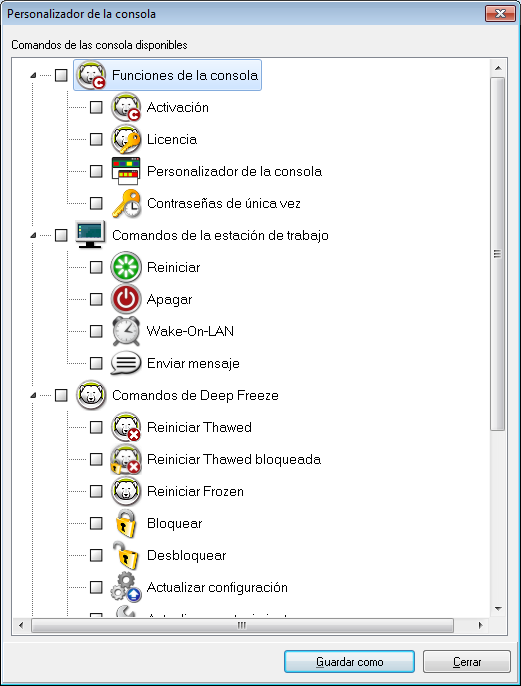Collapse the Funciones de la consola node
This screenshot has height=686, width=521.
click(33, 75)
